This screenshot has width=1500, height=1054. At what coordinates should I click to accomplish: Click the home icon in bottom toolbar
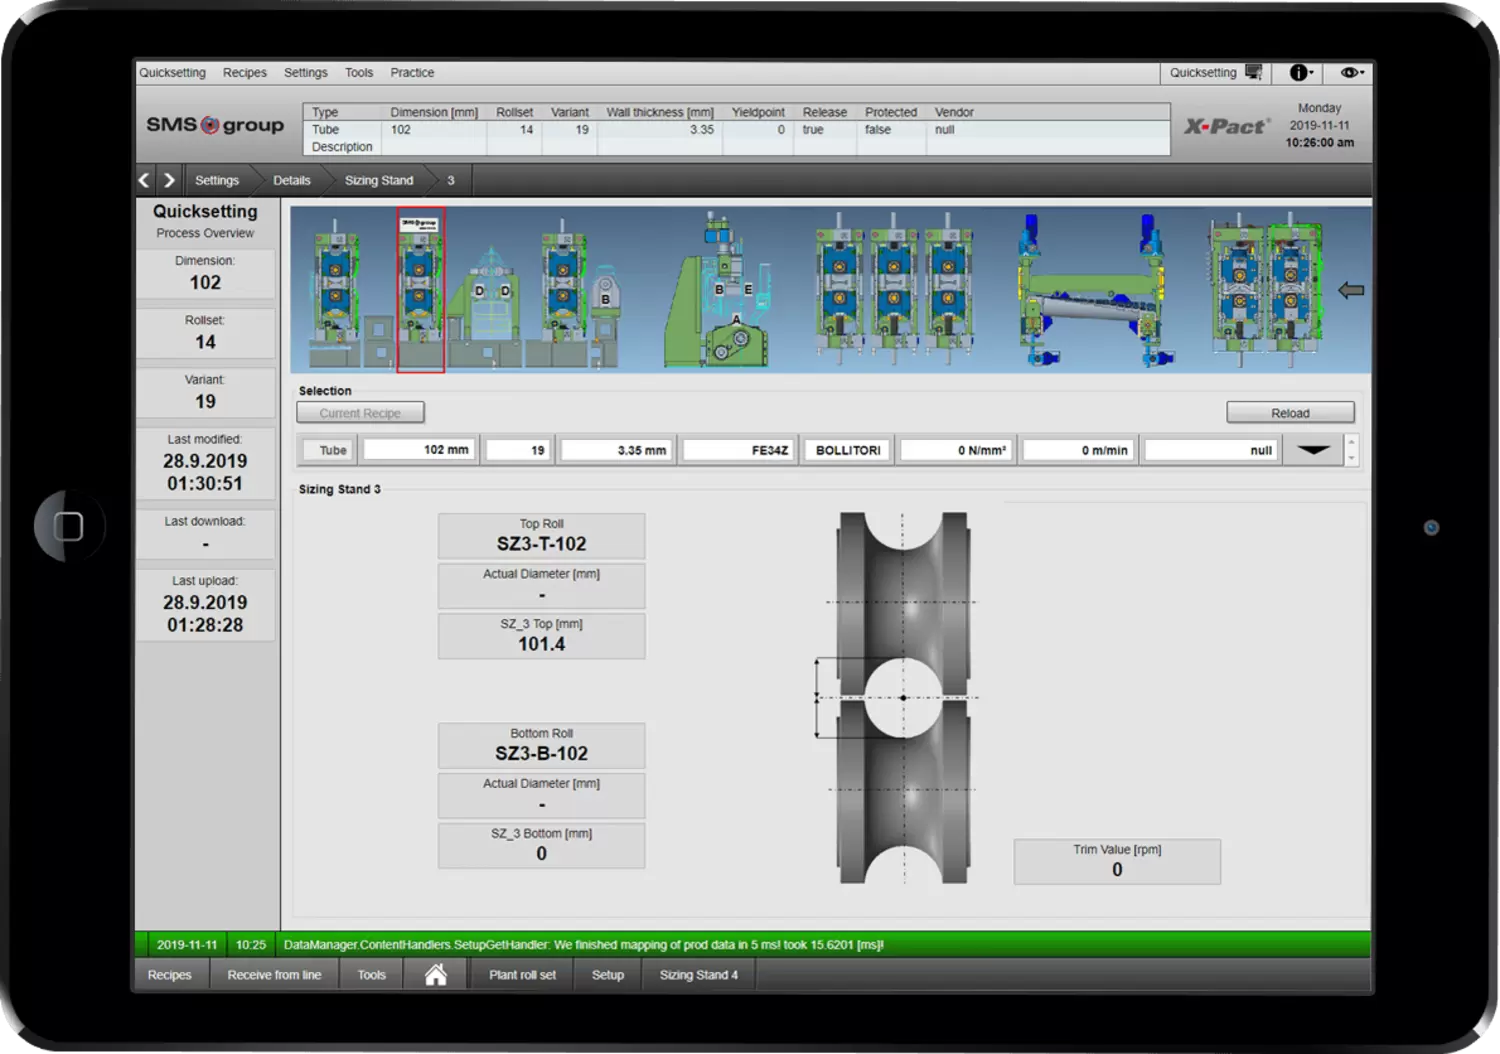[436, 975]
